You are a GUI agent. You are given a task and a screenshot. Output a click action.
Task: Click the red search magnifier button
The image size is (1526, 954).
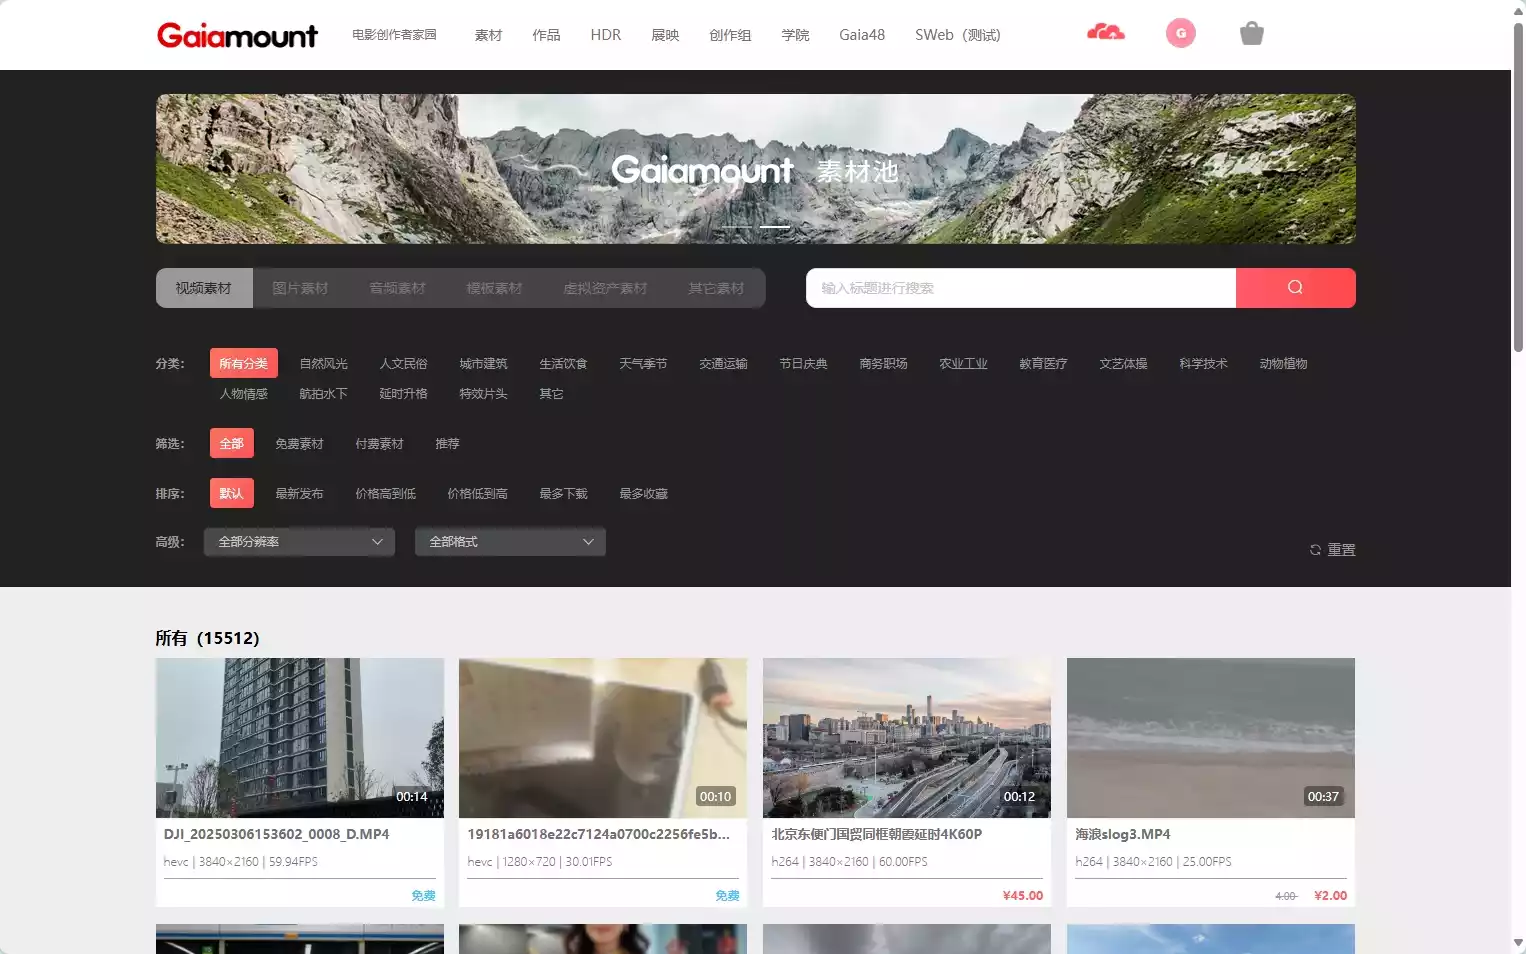coord(1296,288)
